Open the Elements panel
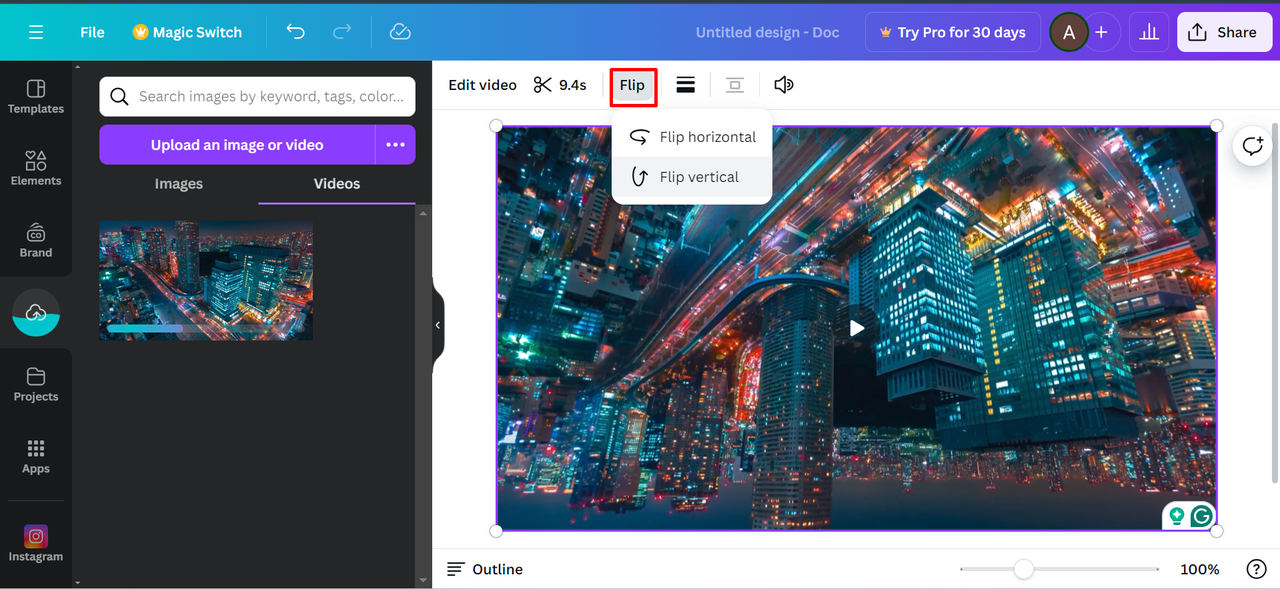1280x589 pixels. coord(36,169)
